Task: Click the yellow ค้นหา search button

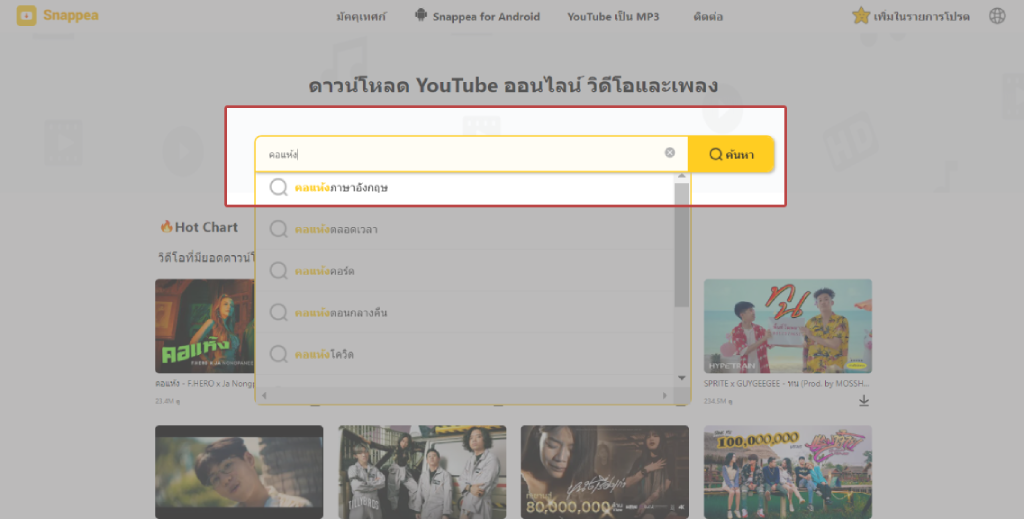Action: tap(731, 154)
